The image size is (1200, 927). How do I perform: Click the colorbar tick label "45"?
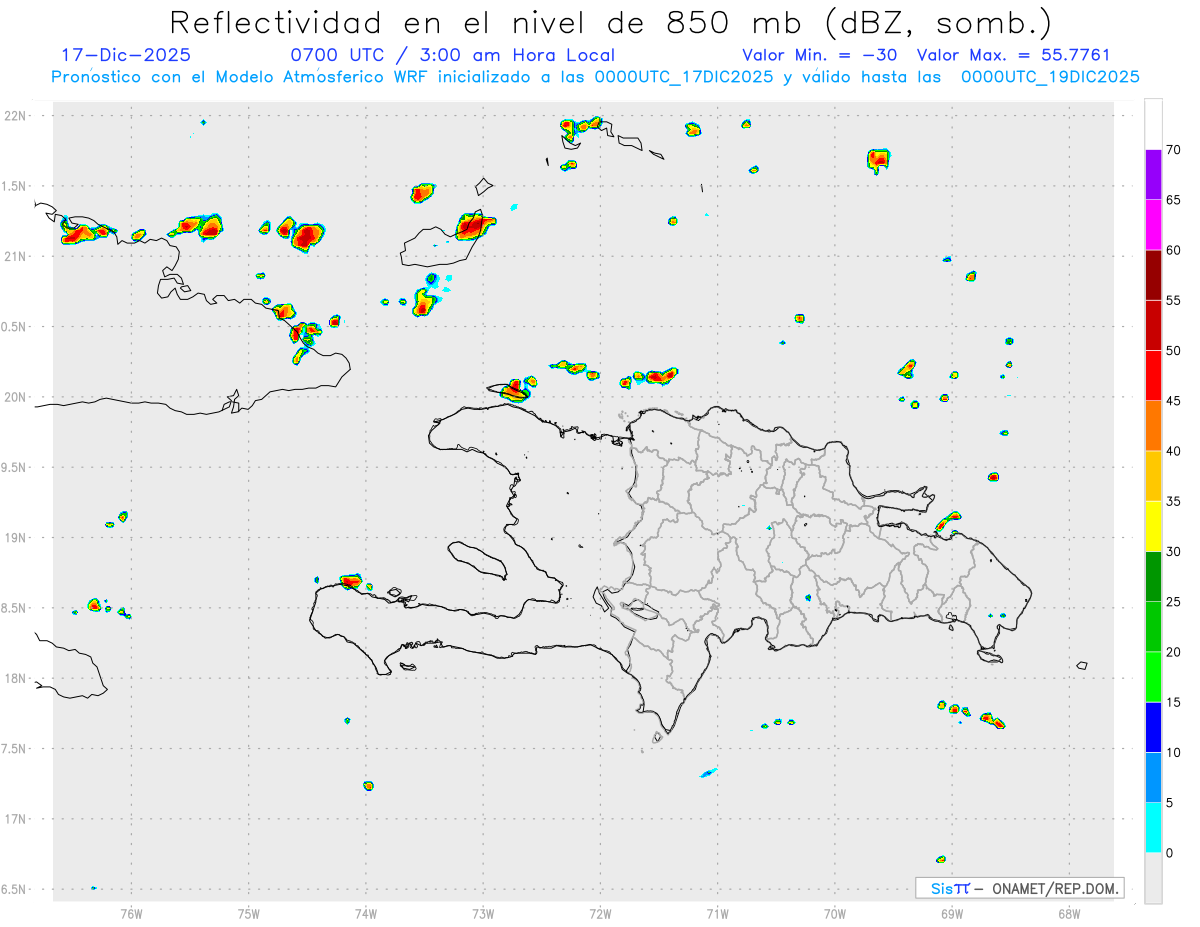[x=1174, y=401]
